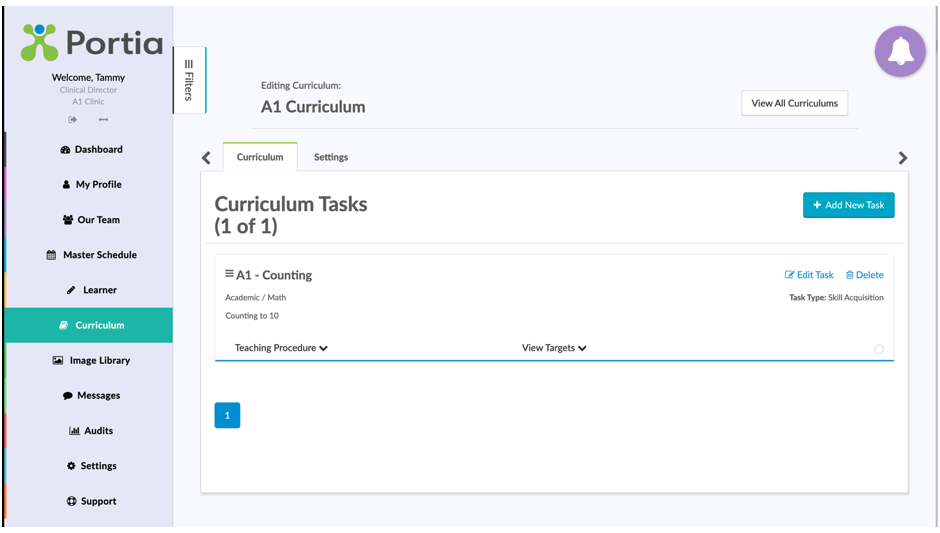Screen dimensions: 940x533
Task: Go to page 1 in pagination
Action: 227,415
